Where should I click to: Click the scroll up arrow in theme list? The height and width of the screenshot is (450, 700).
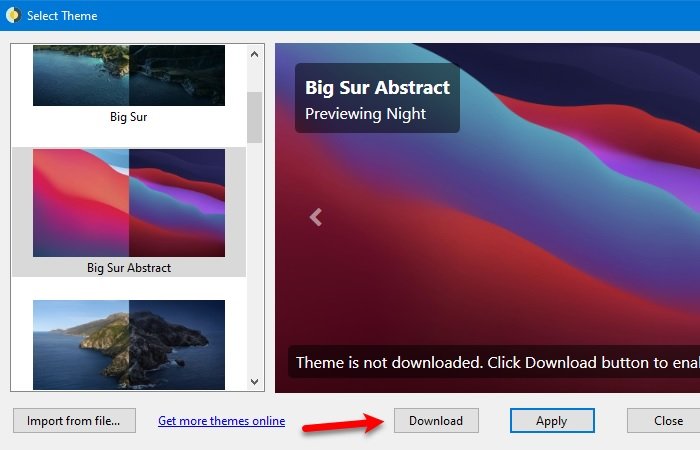(254, 54)
